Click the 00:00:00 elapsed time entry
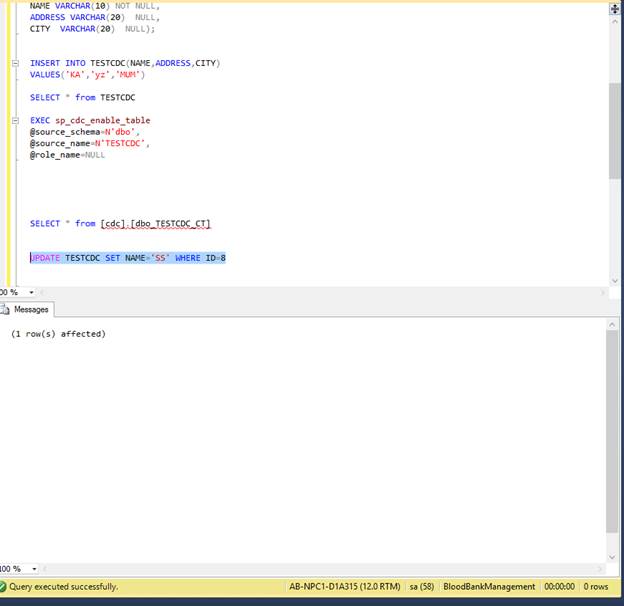624x606 pixels. 560,587
